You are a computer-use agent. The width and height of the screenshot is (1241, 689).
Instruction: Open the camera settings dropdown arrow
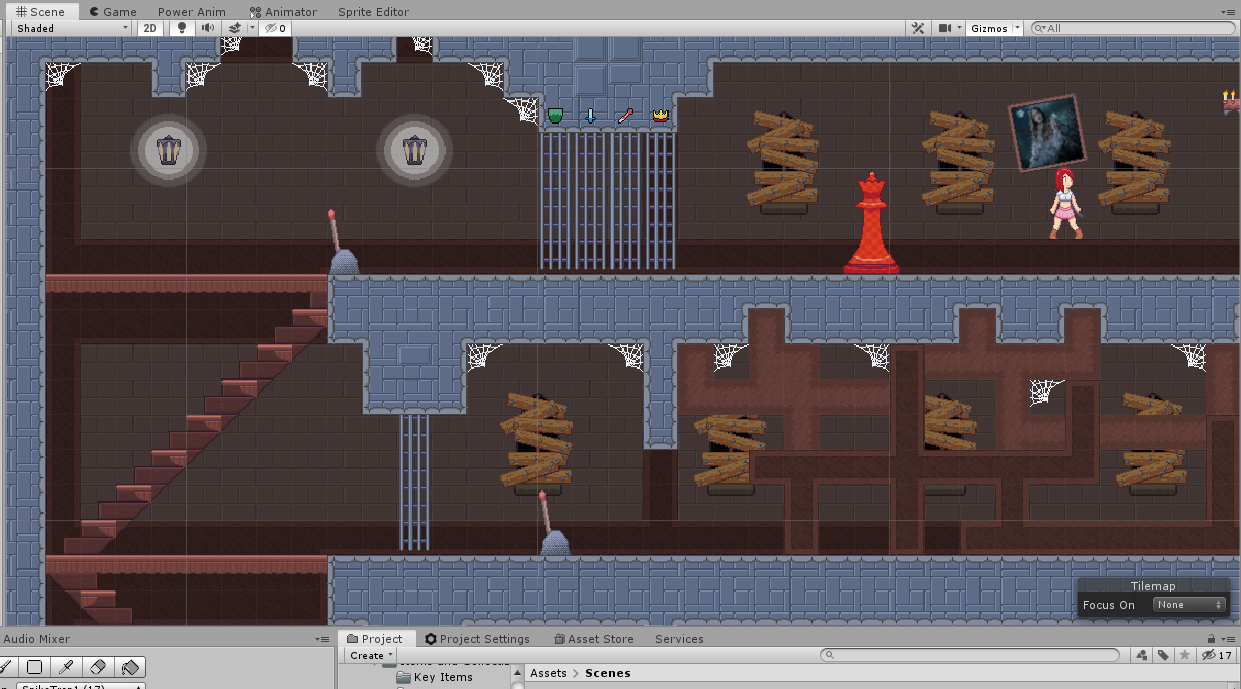pos(960,28)
